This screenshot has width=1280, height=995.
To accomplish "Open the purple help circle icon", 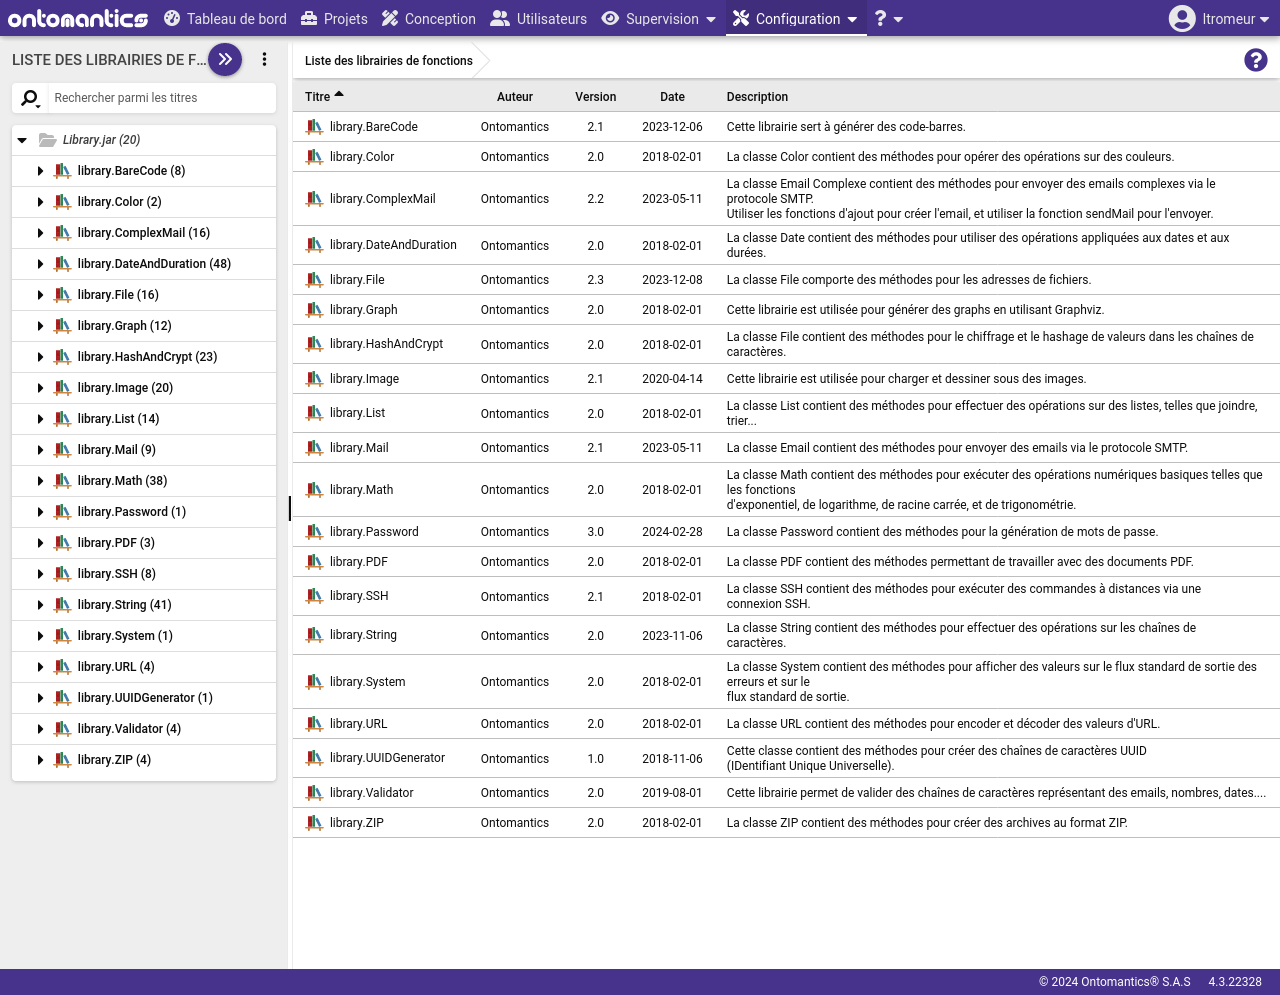I will pos(1256,60).
